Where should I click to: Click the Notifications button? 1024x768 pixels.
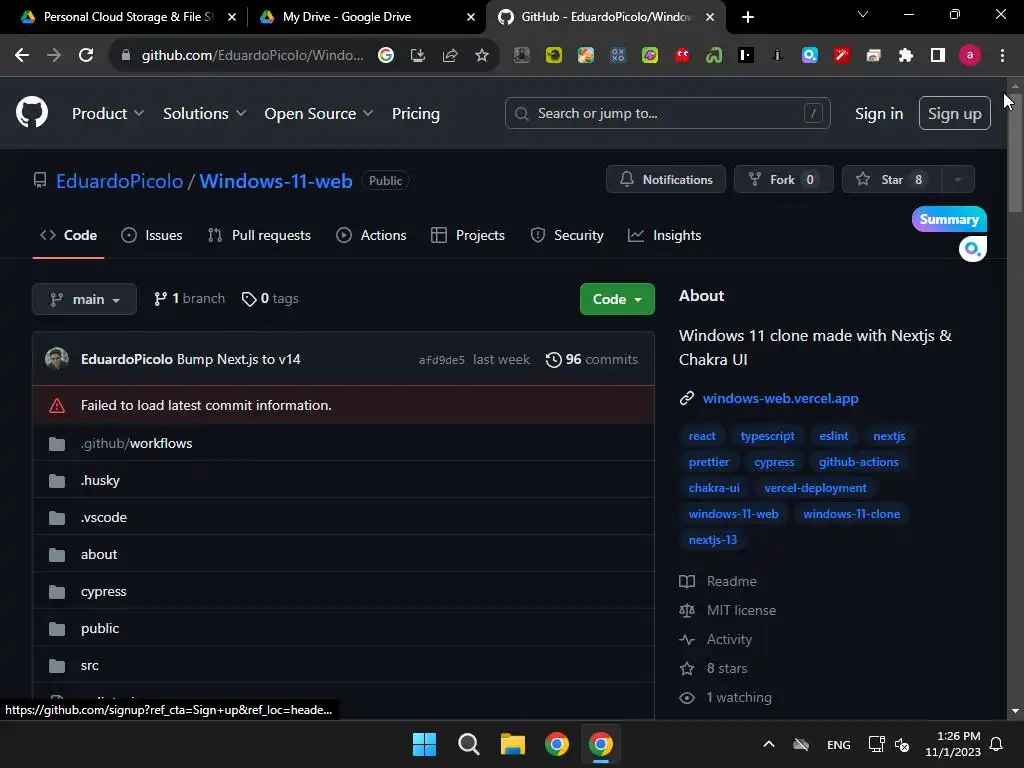665,180
